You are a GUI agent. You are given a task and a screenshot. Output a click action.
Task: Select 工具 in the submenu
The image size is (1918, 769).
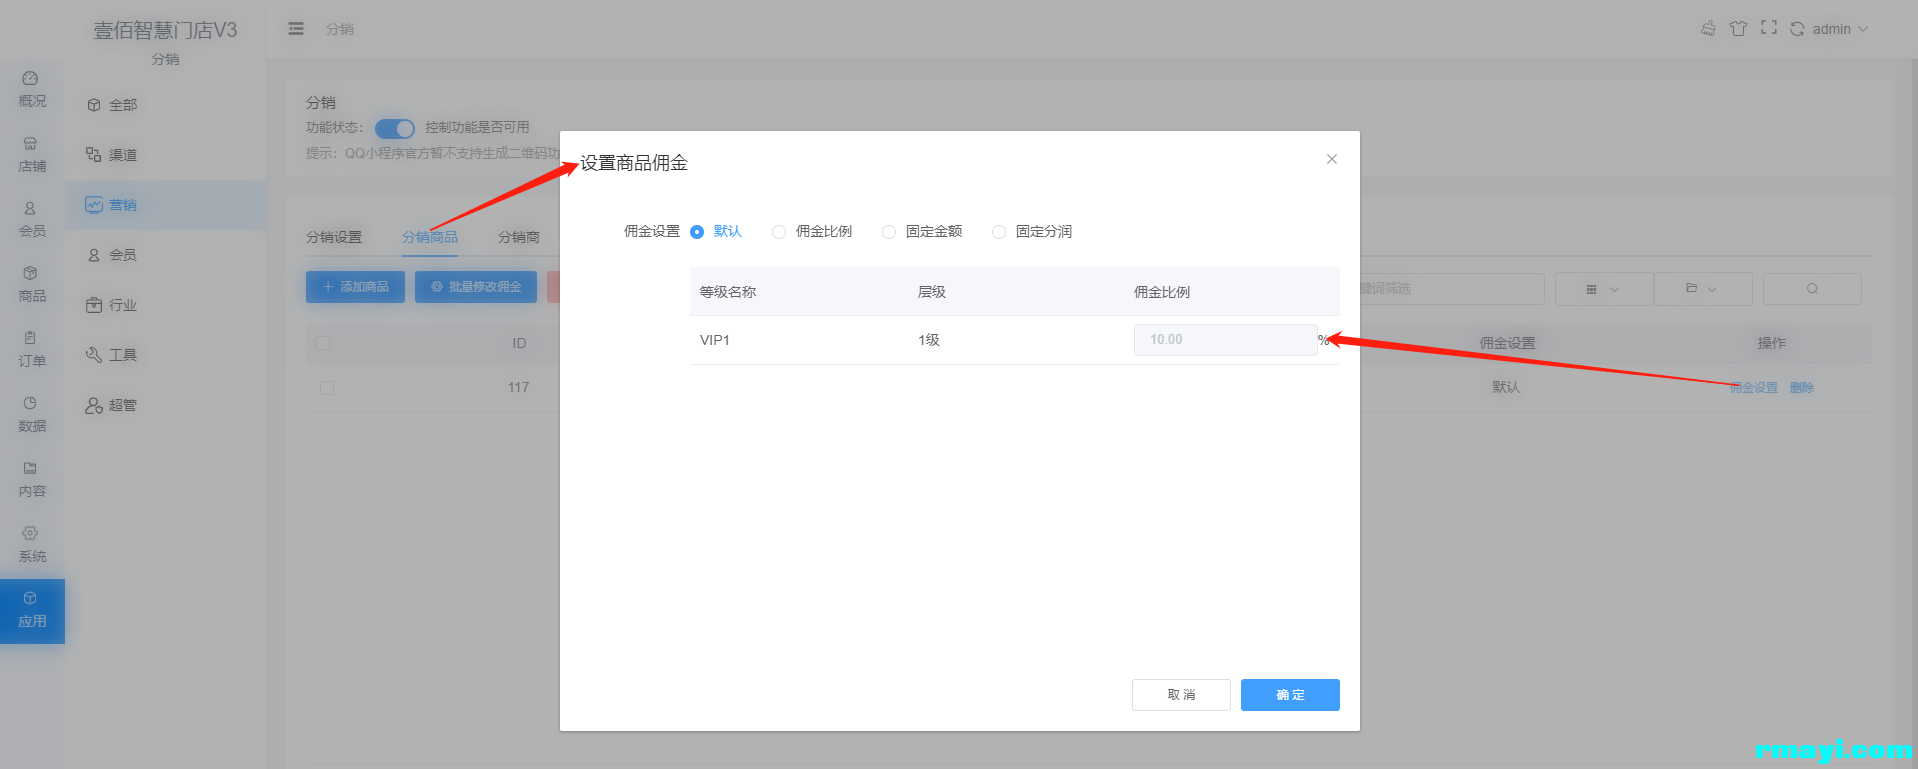coord(166,355)
